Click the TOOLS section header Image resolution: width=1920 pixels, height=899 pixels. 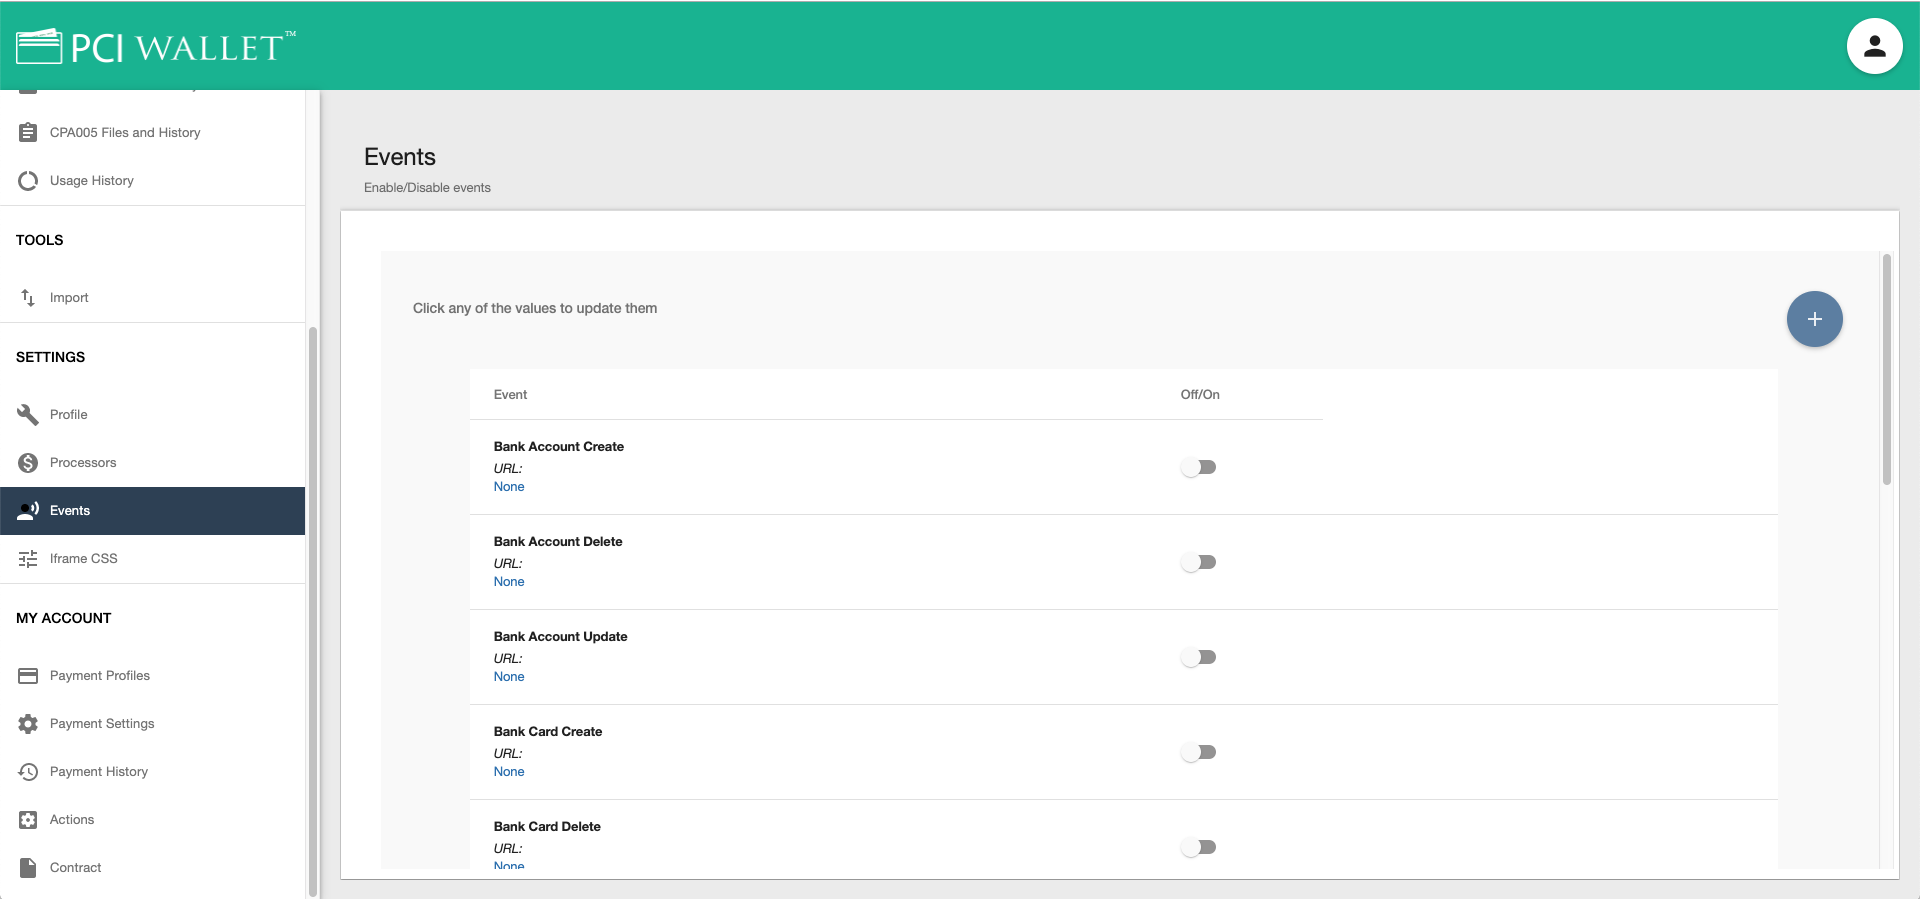40,240
